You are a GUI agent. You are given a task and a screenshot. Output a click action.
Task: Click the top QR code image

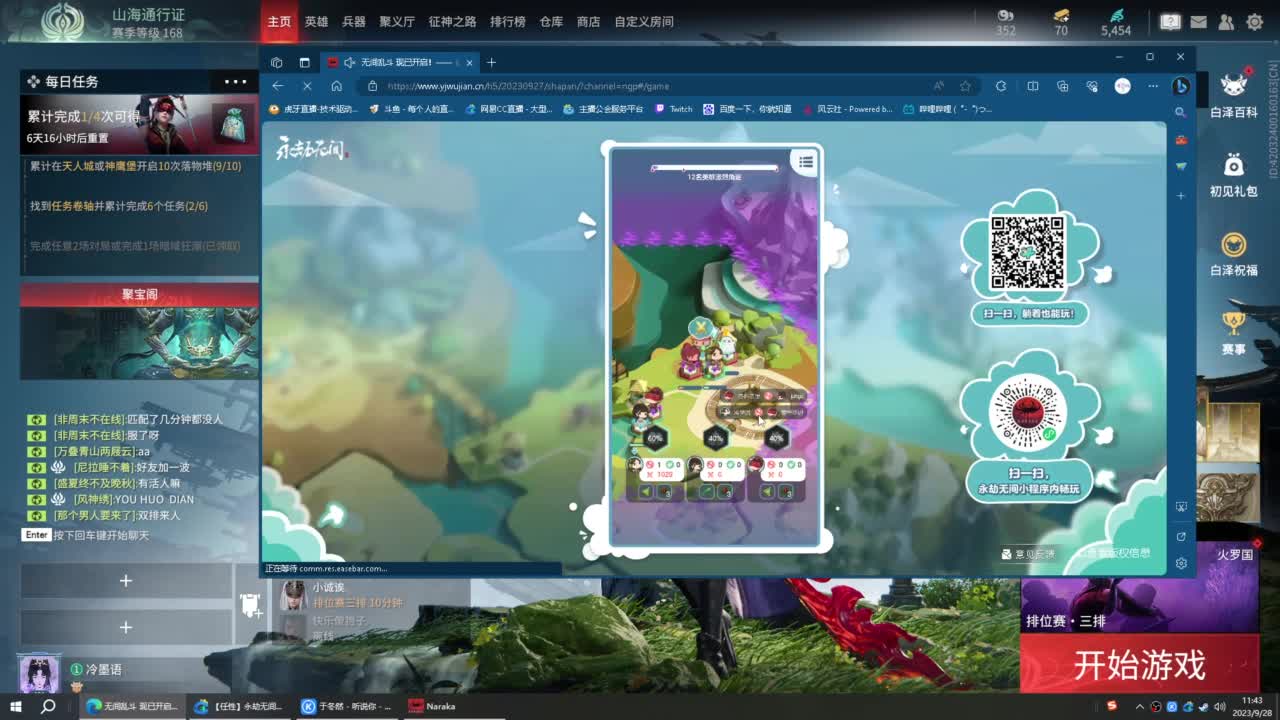tap(1027, 253)
